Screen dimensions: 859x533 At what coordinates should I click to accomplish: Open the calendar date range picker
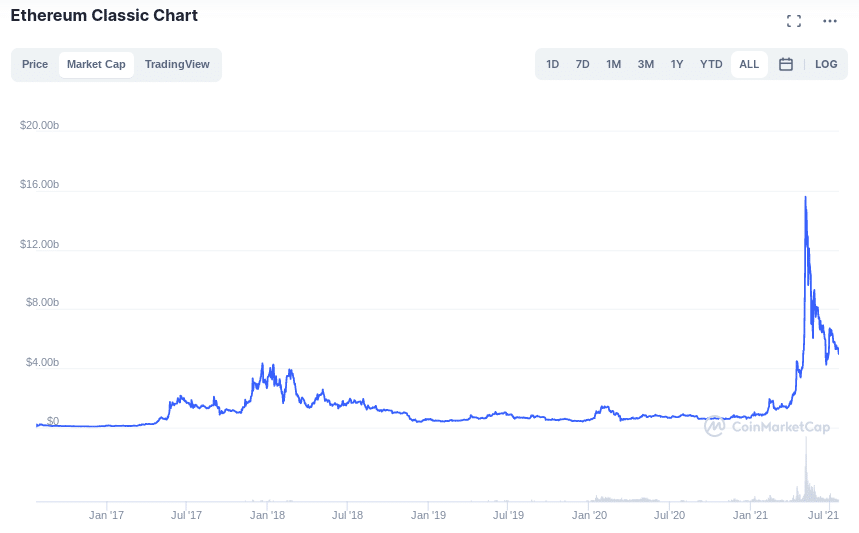point(786,64)
